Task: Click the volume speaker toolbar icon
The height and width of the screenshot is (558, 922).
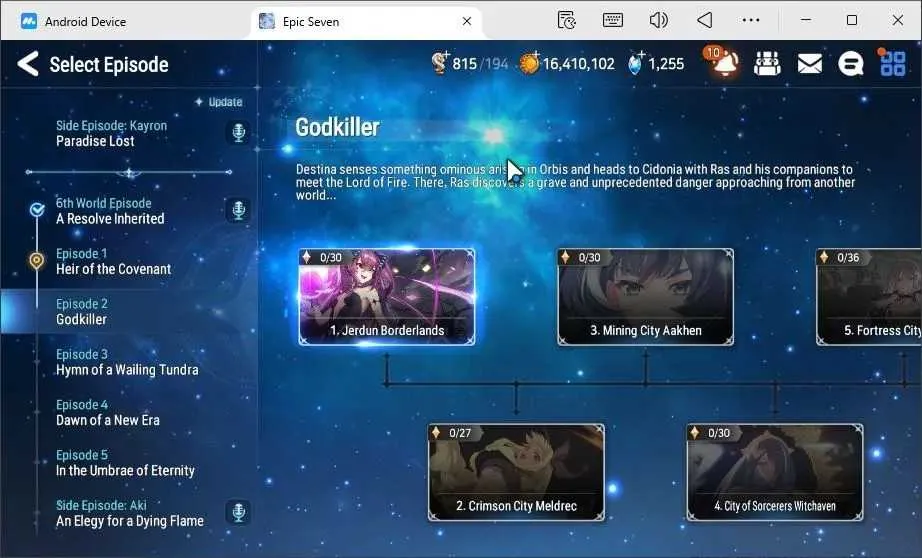Action: pos(659,21)
